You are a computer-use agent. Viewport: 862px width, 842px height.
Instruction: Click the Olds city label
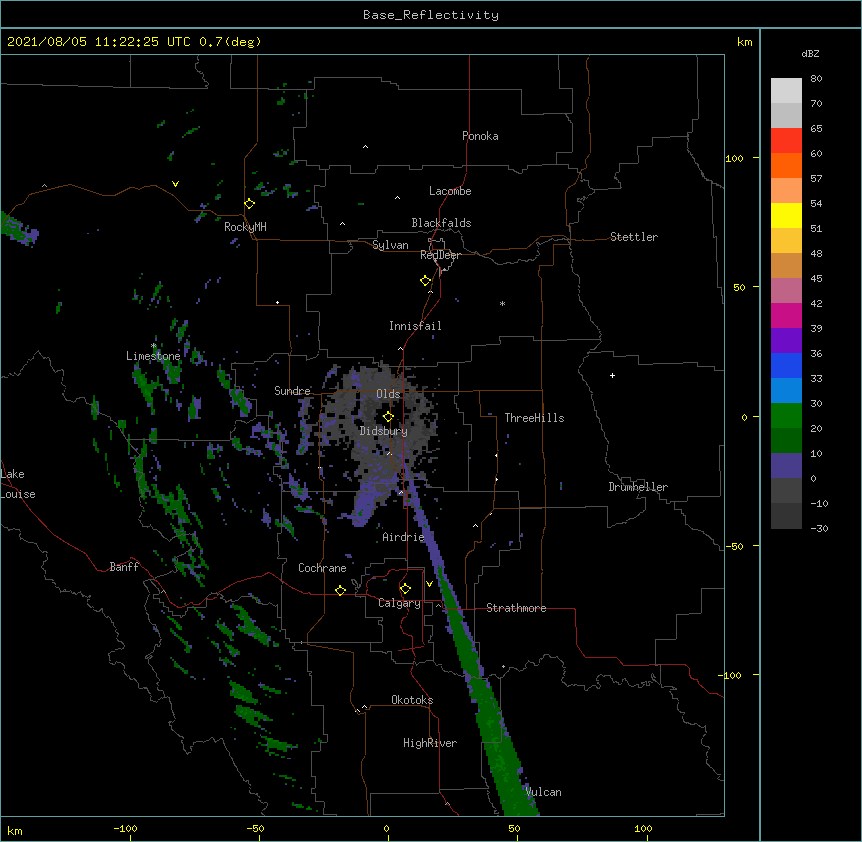click(x=388, y=394)
